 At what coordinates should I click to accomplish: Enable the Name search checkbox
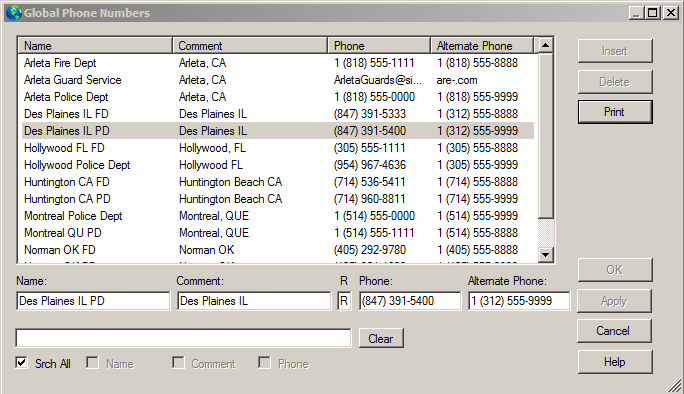pyautogui.click(x=92, y=362)
